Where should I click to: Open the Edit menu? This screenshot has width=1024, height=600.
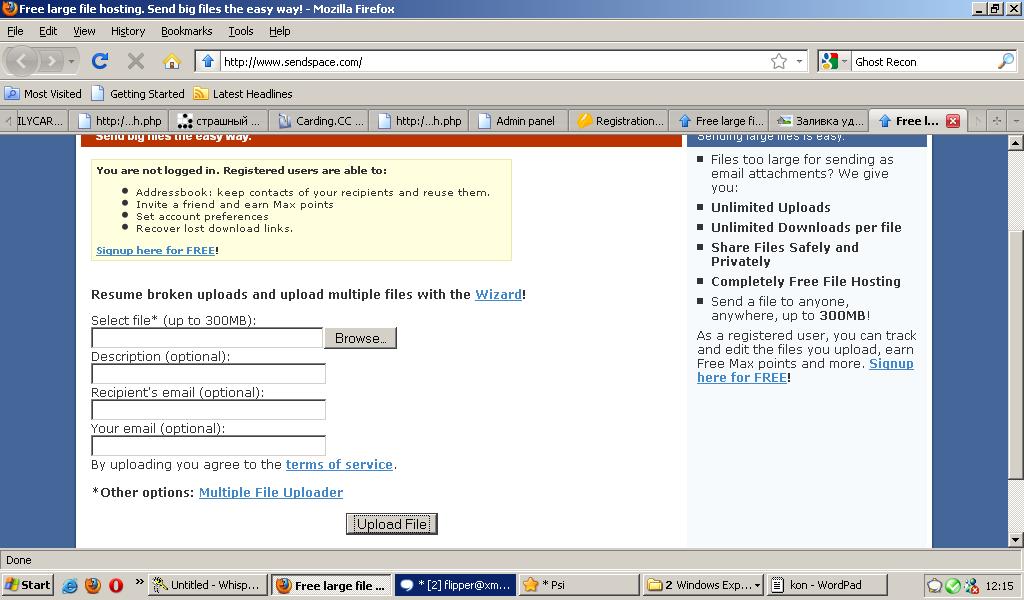point(48,31)
